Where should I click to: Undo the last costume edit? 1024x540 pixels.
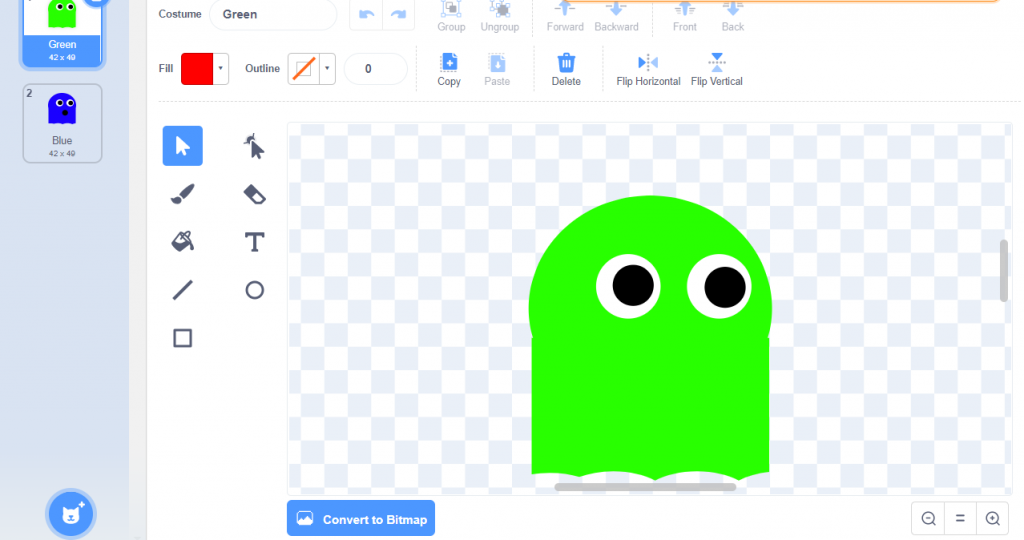tap(366, 14)
